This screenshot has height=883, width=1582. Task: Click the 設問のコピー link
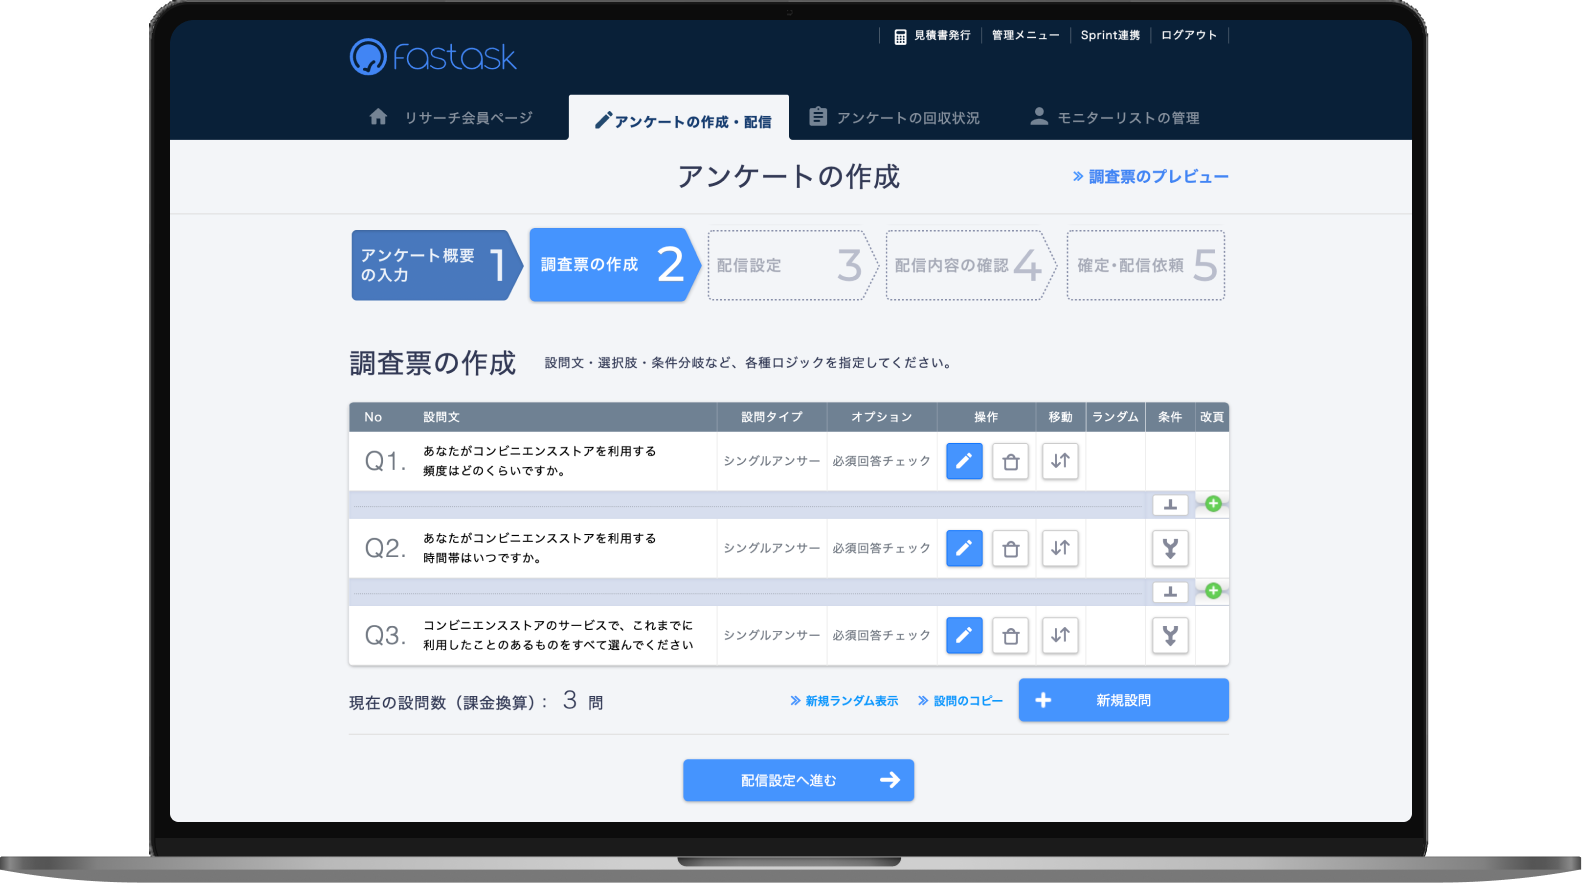[x=960, y=701]
